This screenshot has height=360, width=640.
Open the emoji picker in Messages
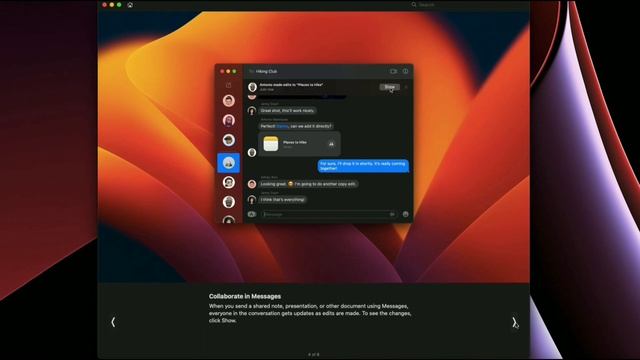tap(405, 214)
